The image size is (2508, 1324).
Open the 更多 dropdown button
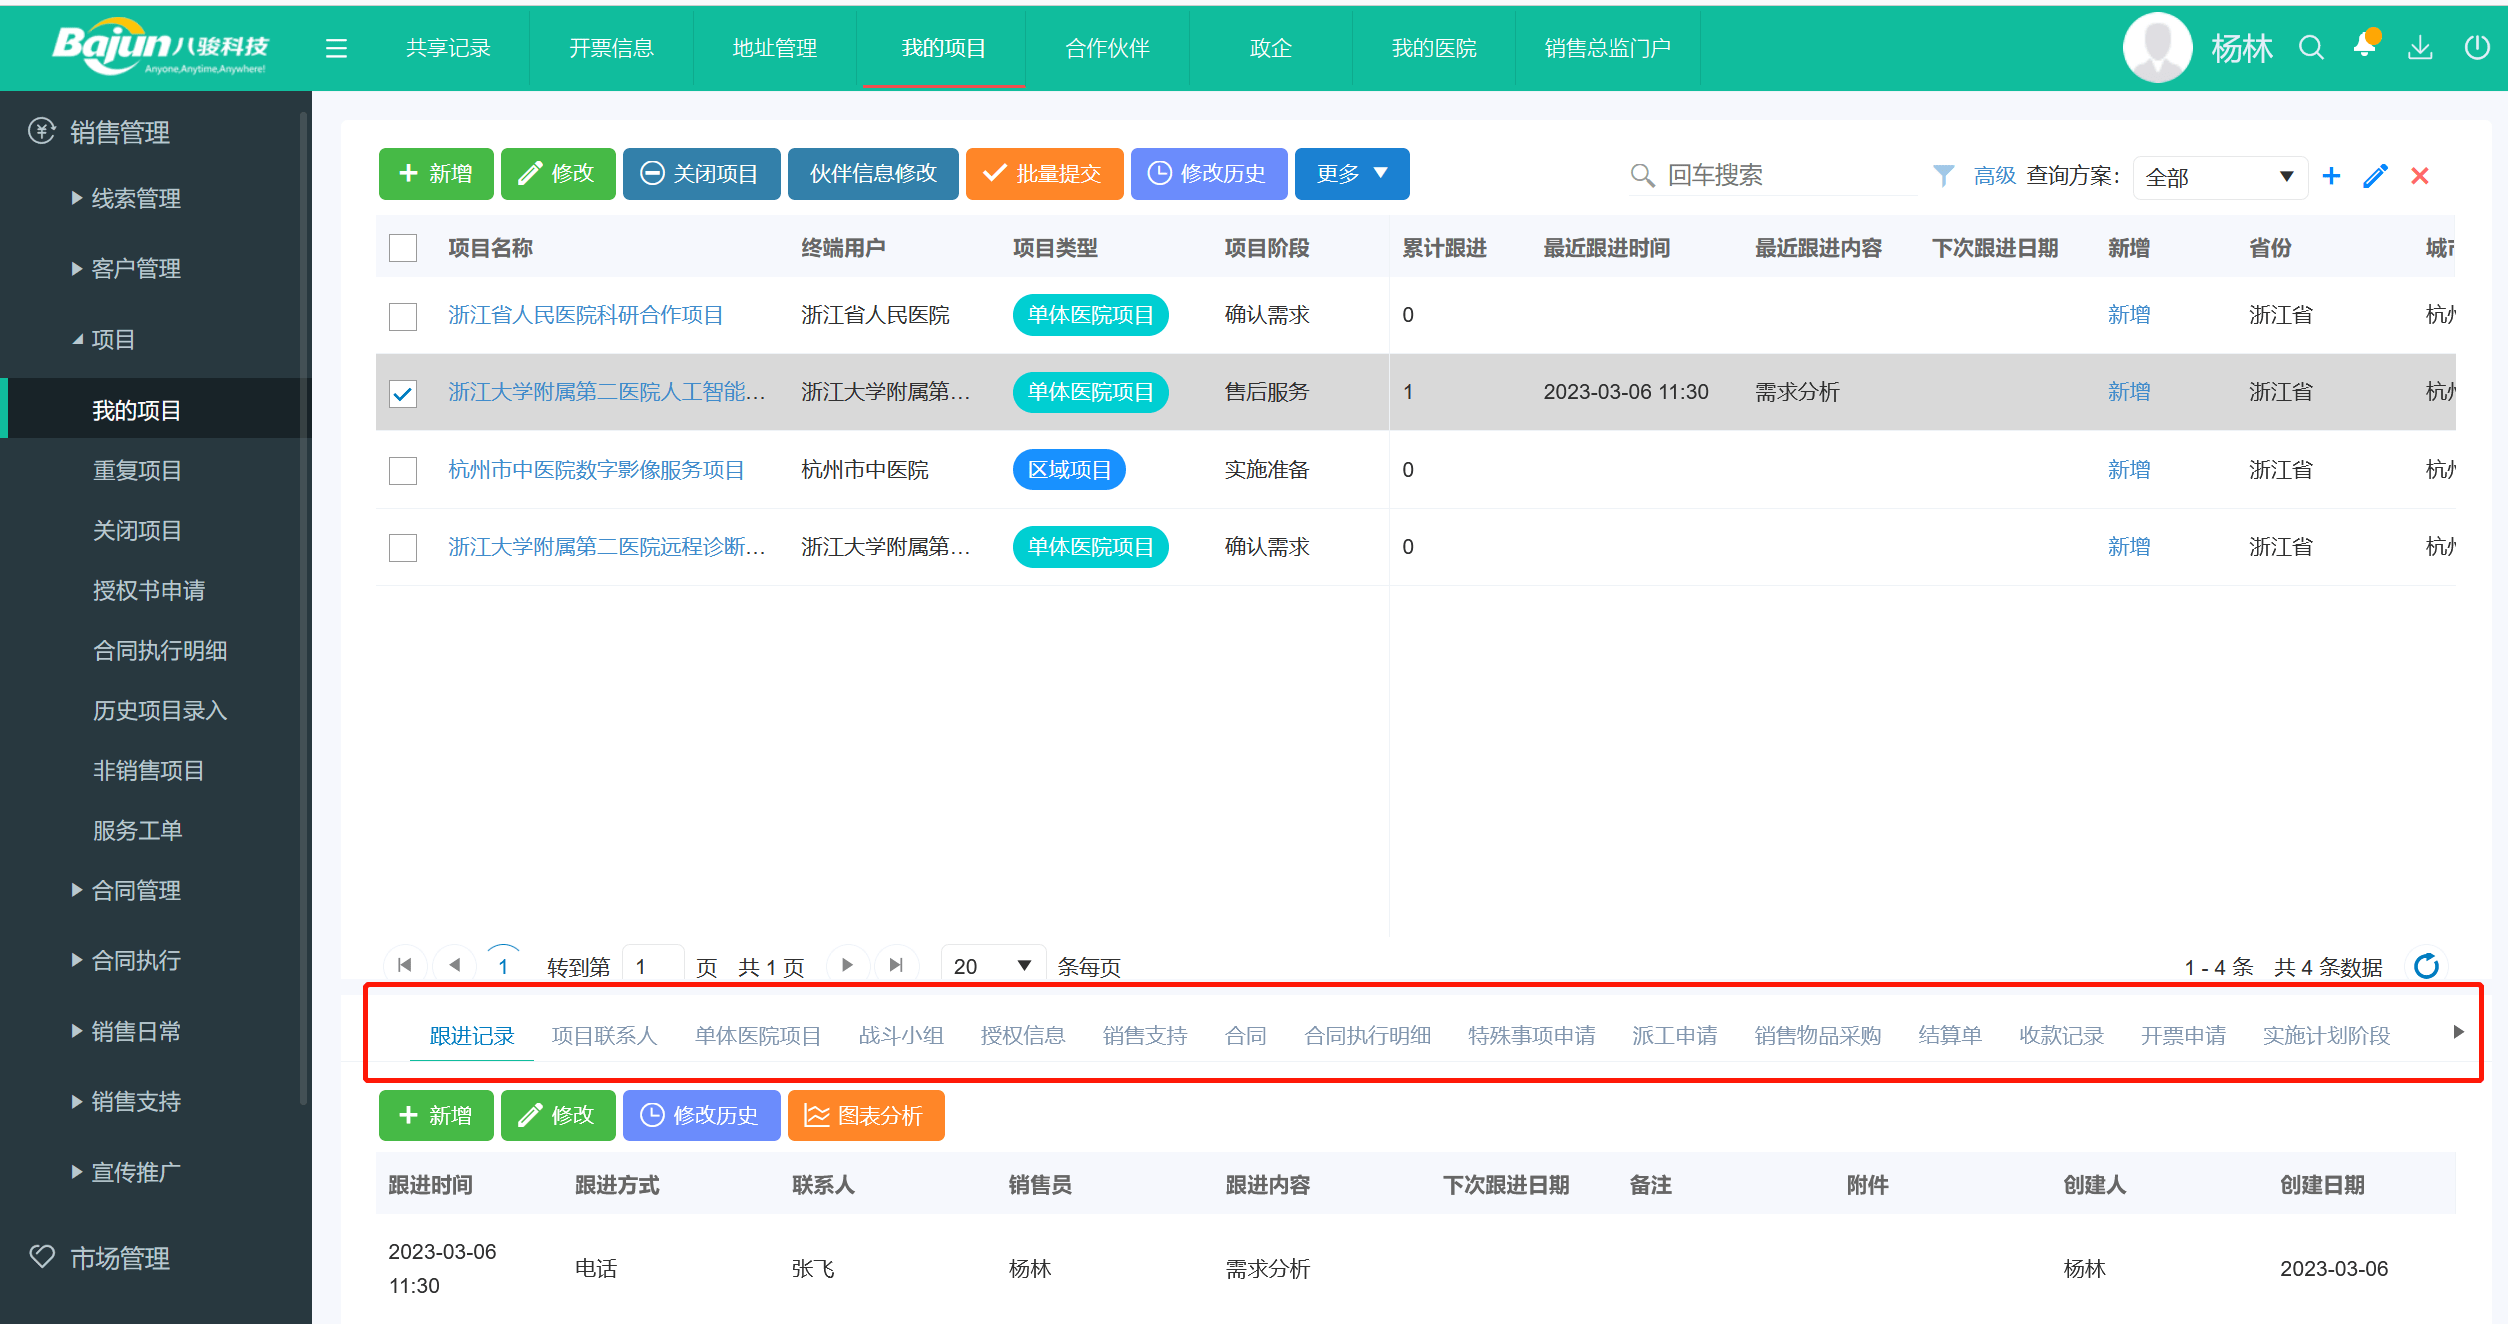tap(1352, 174)
